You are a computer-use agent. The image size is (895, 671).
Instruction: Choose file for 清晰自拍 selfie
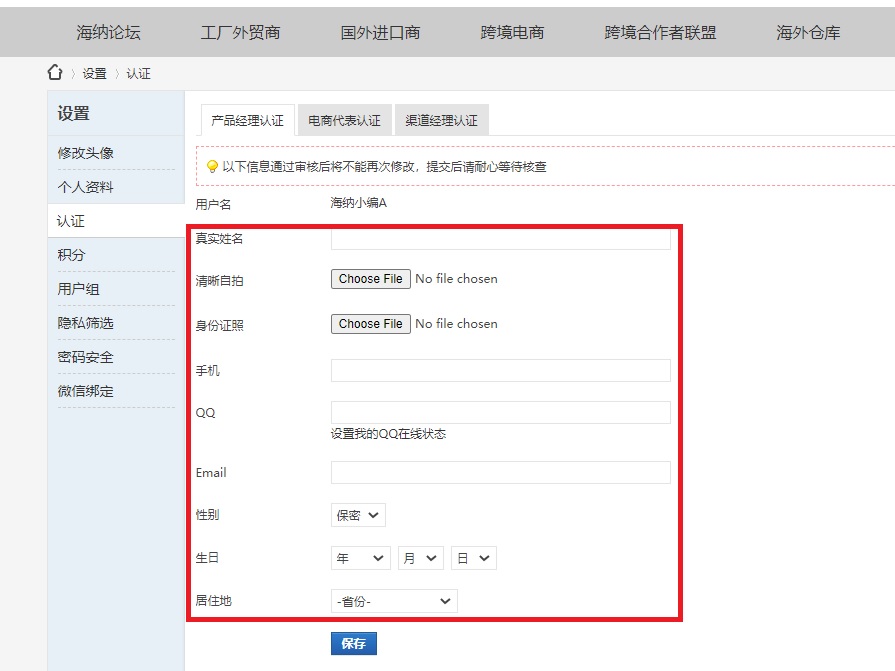[x=370, y=279]
